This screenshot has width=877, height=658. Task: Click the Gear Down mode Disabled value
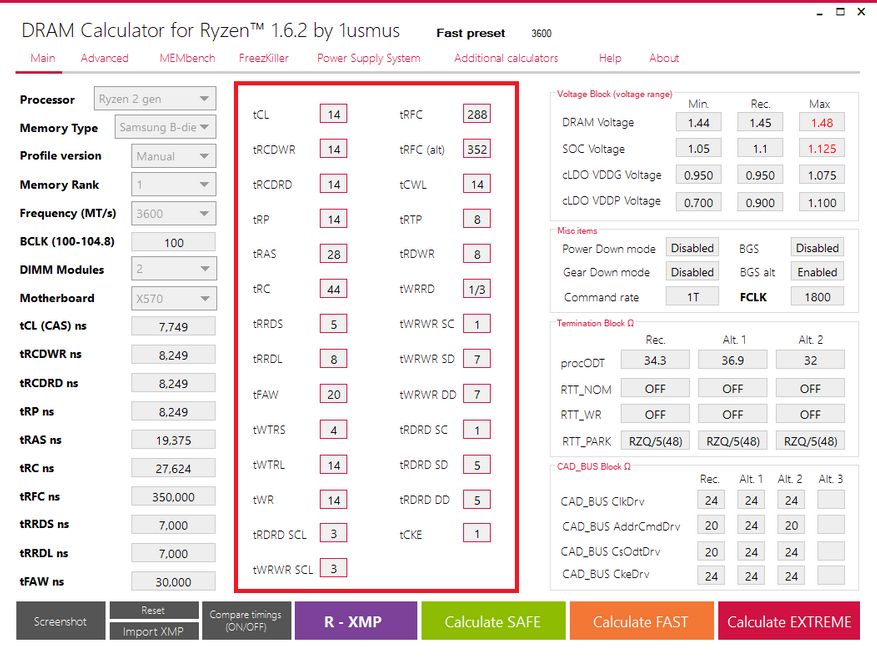click(692, 272)
